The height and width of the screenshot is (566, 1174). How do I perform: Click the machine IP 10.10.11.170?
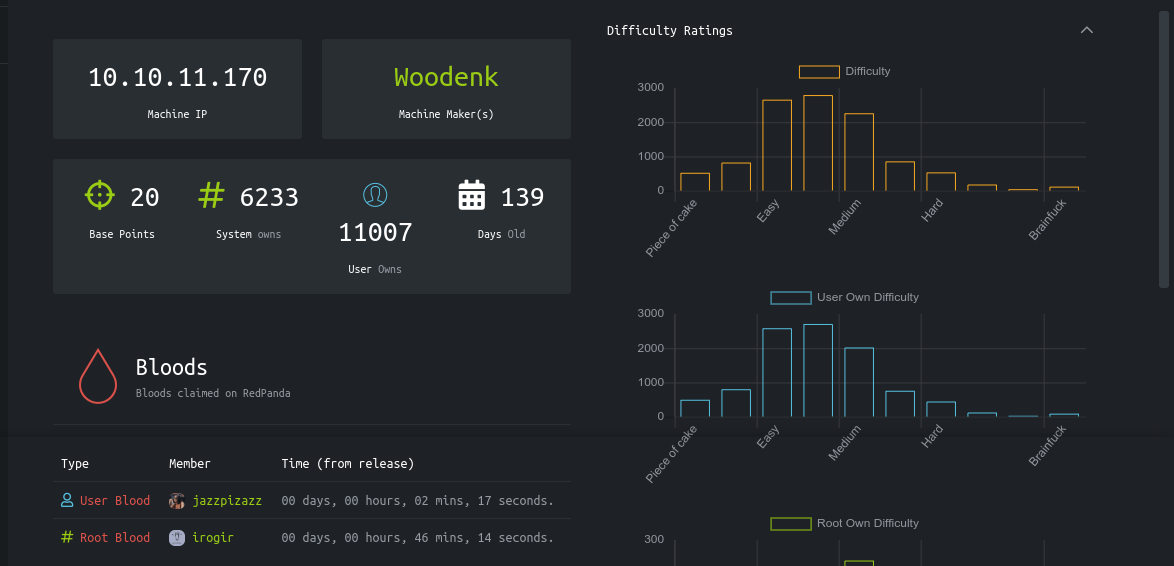click(x=177, y=77)
